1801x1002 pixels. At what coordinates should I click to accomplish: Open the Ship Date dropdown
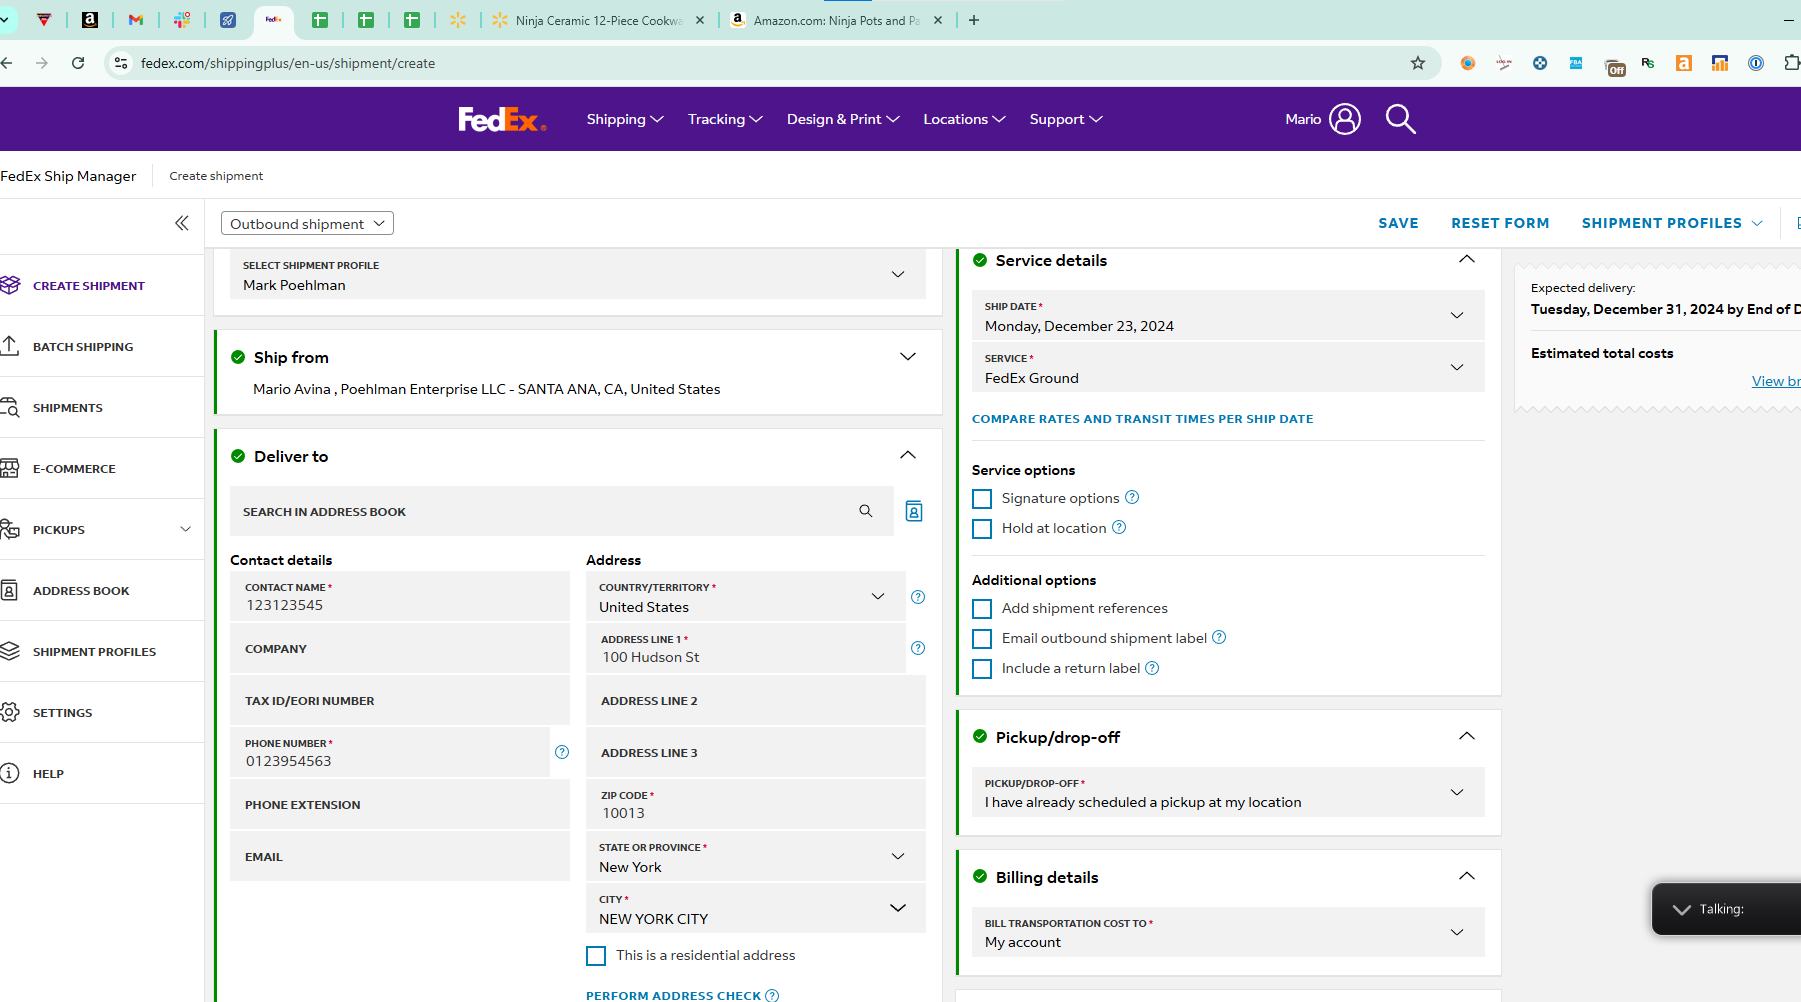pos(1228,315)
